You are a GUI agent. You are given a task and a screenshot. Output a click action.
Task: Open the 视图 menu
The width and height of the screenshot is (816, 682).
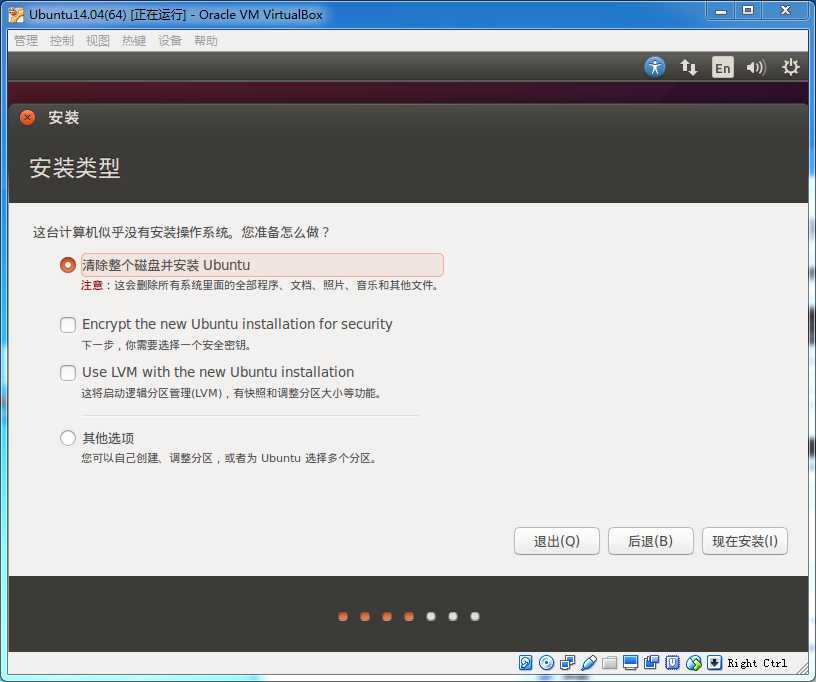coord(98,41)
